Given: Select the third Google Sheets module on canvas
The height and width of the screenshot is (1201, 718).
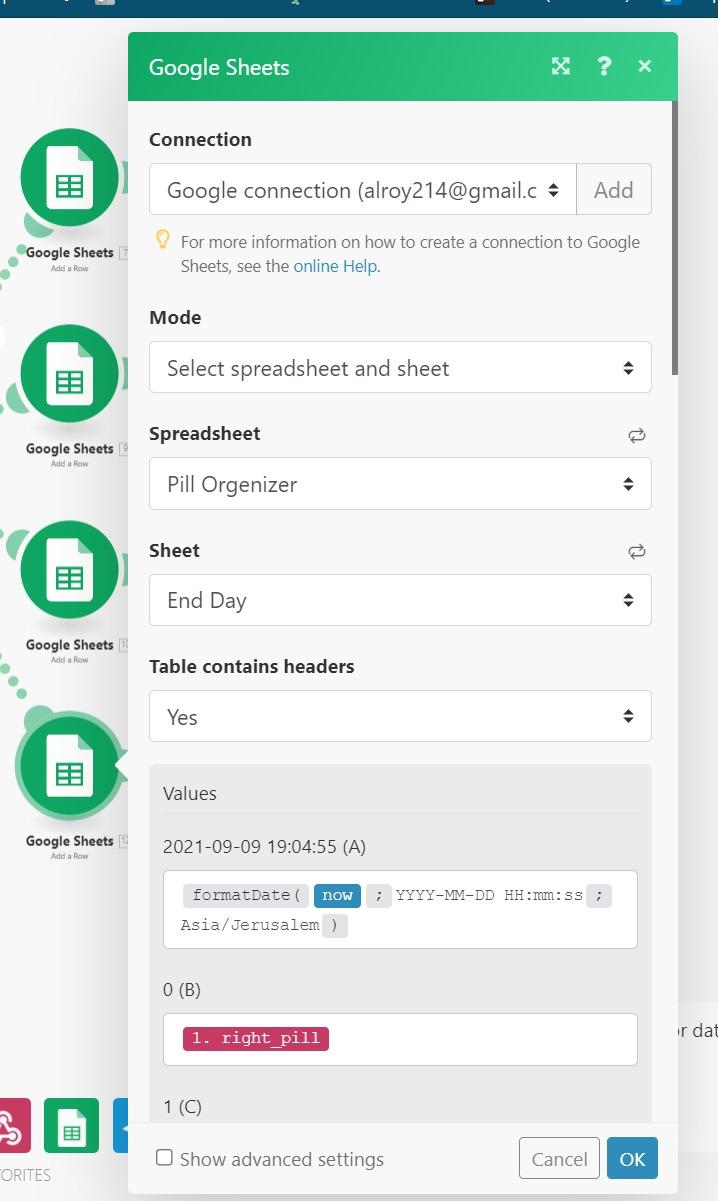Looking at the screenshot, I should (x=70, y=569).
